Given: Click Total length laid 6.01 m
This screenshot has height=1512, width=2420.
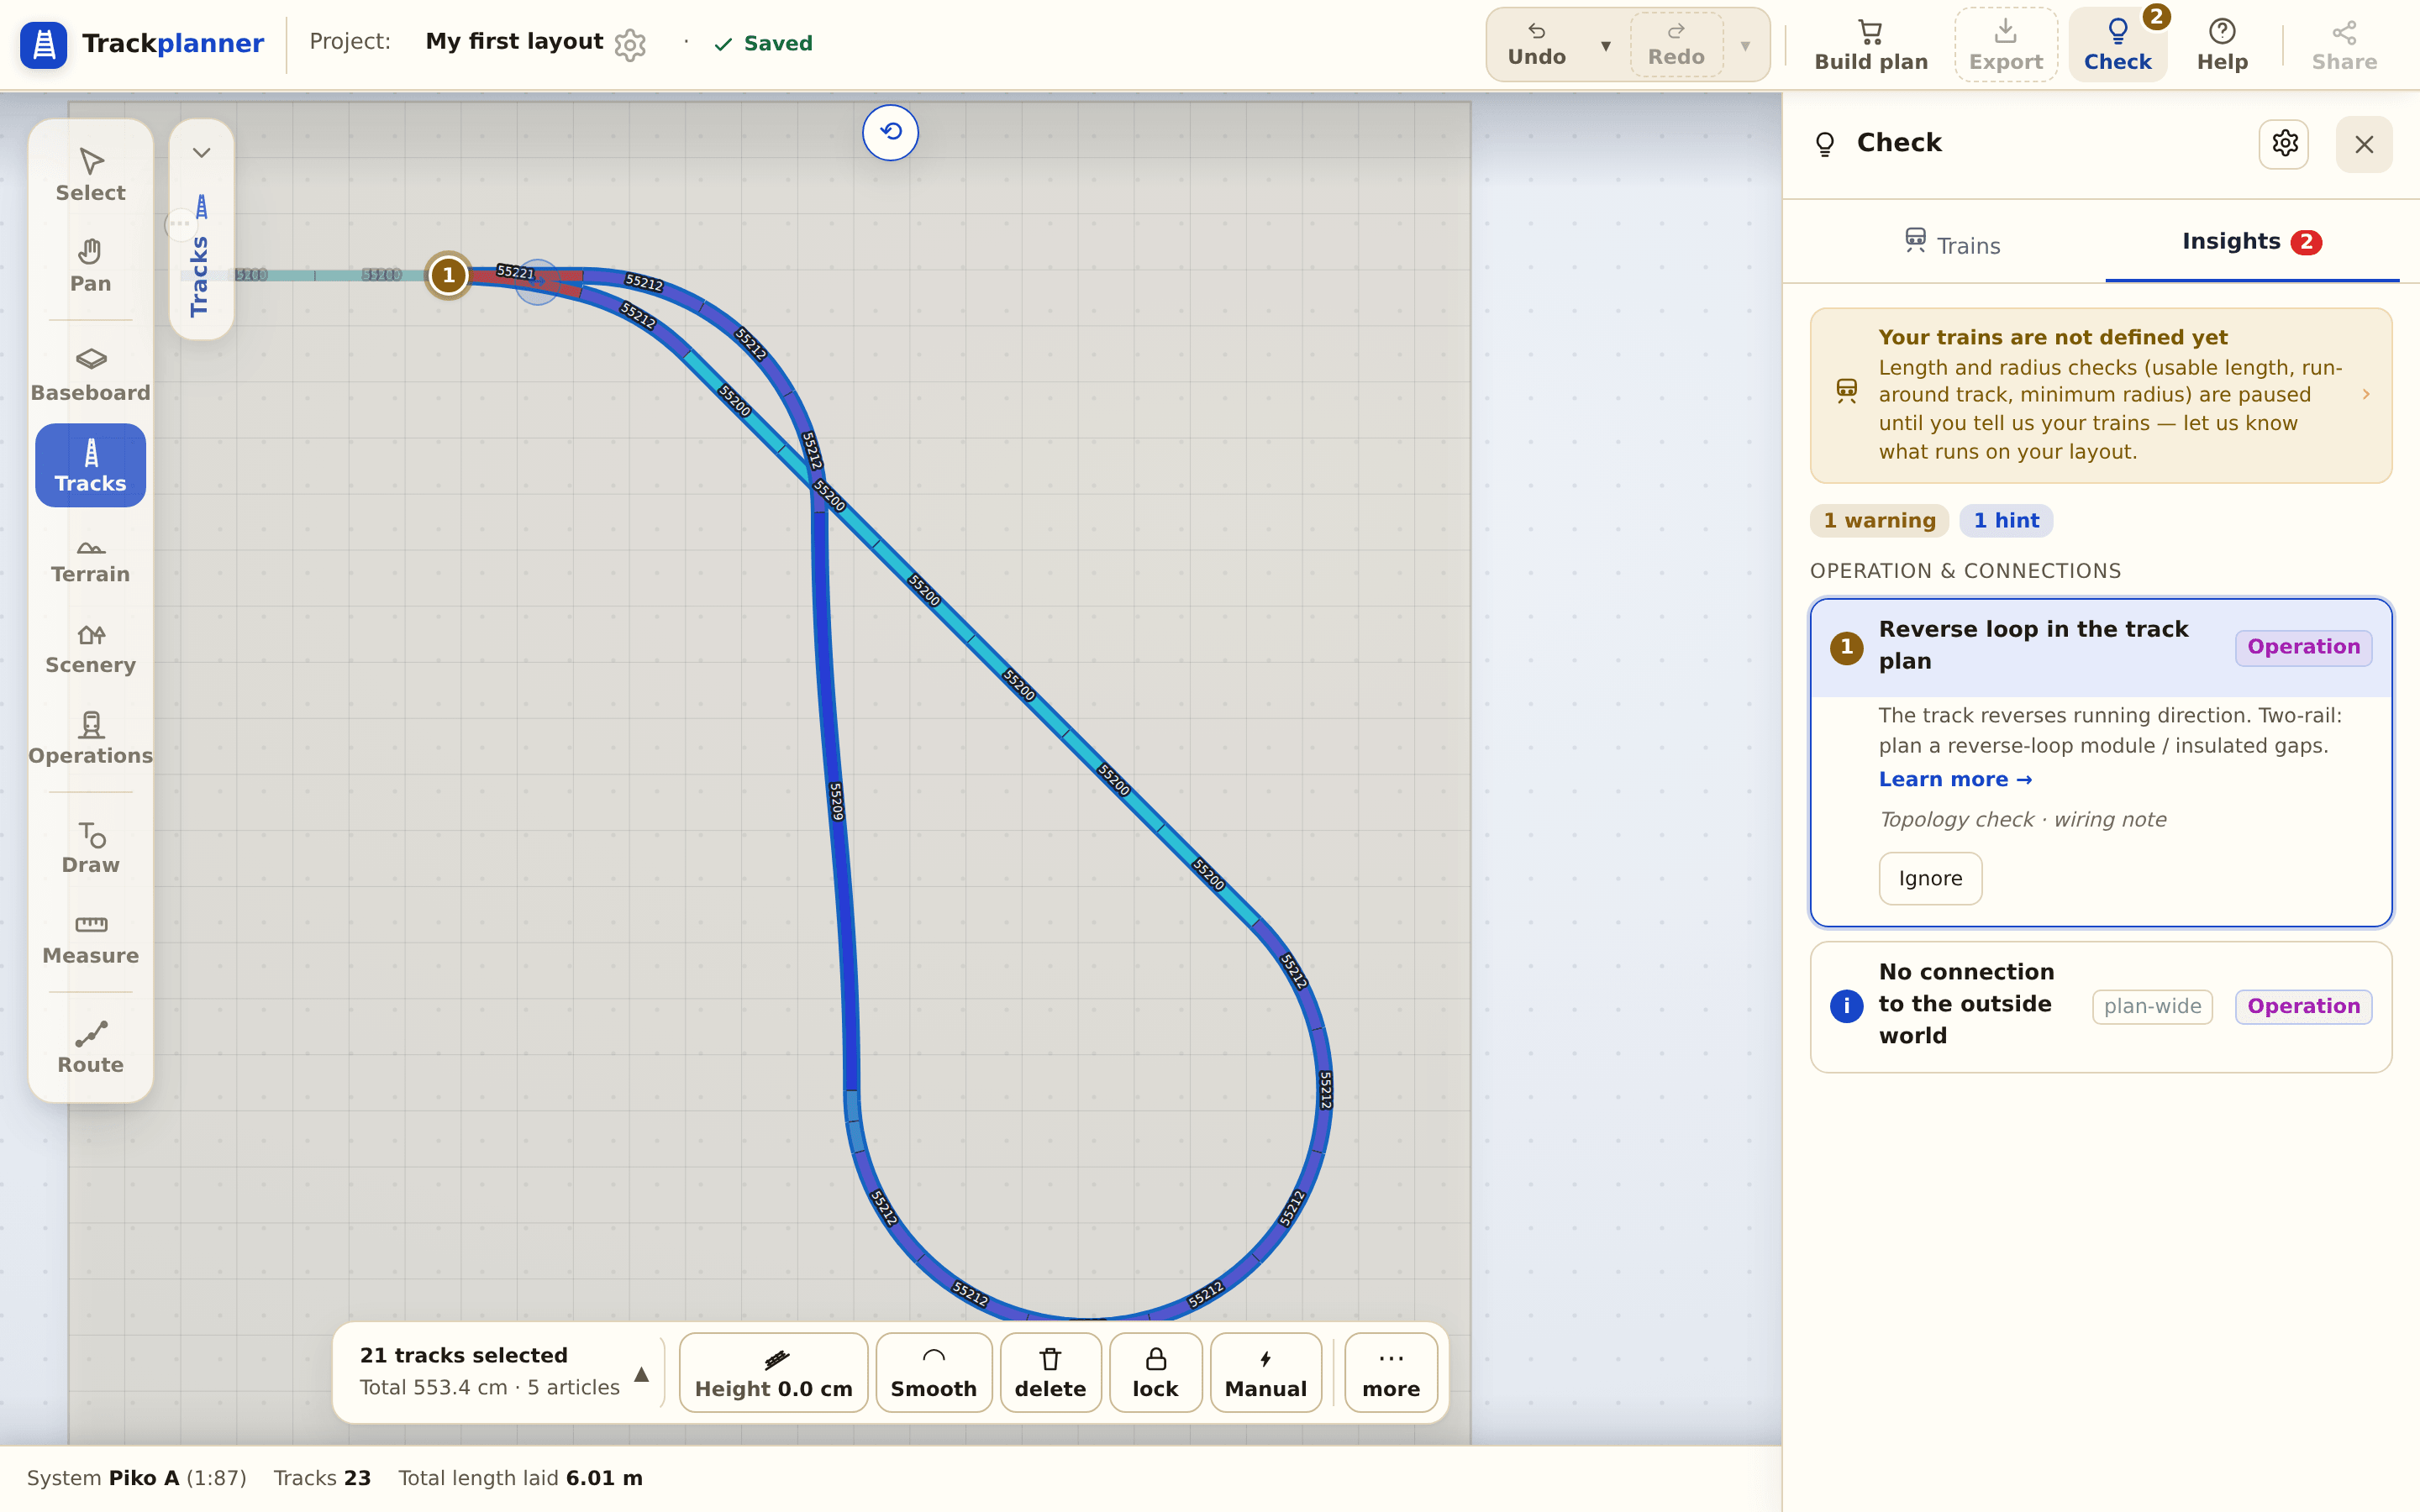Looking at the screenshot, I should (x=520, y=1478).
